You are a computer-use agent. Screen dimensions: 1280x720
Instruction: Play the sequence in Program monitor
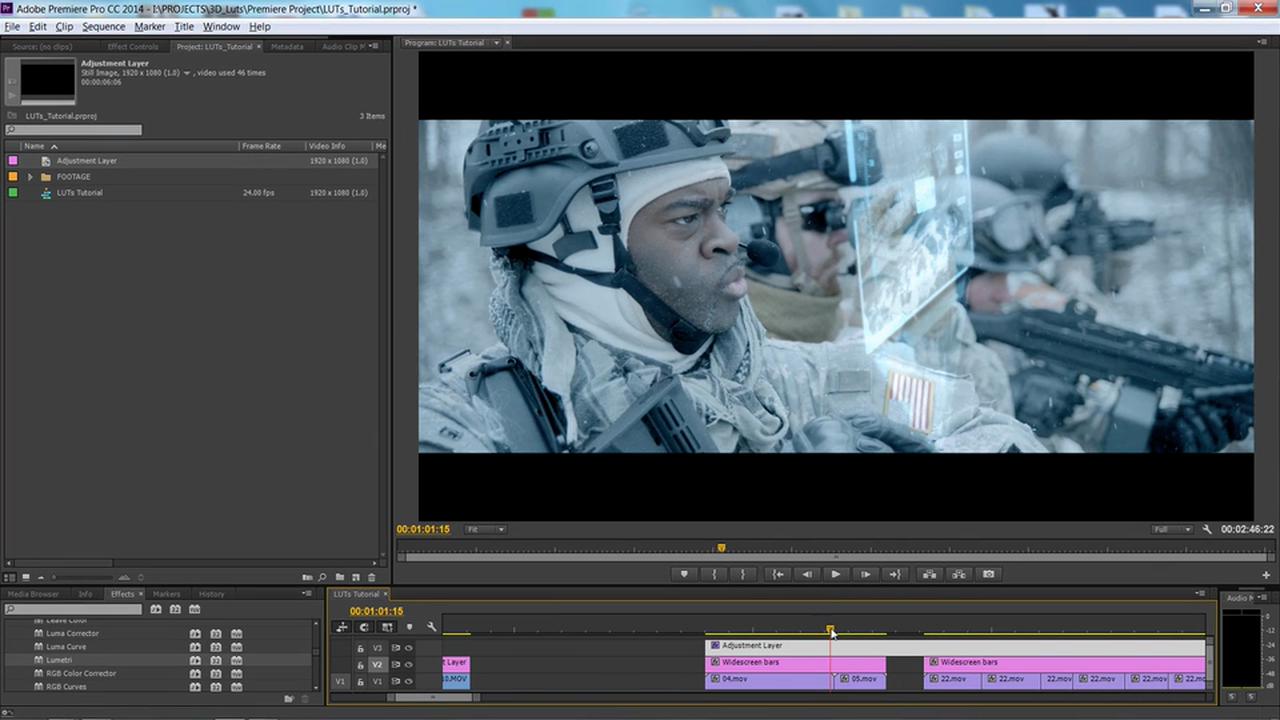pos(836,574)
